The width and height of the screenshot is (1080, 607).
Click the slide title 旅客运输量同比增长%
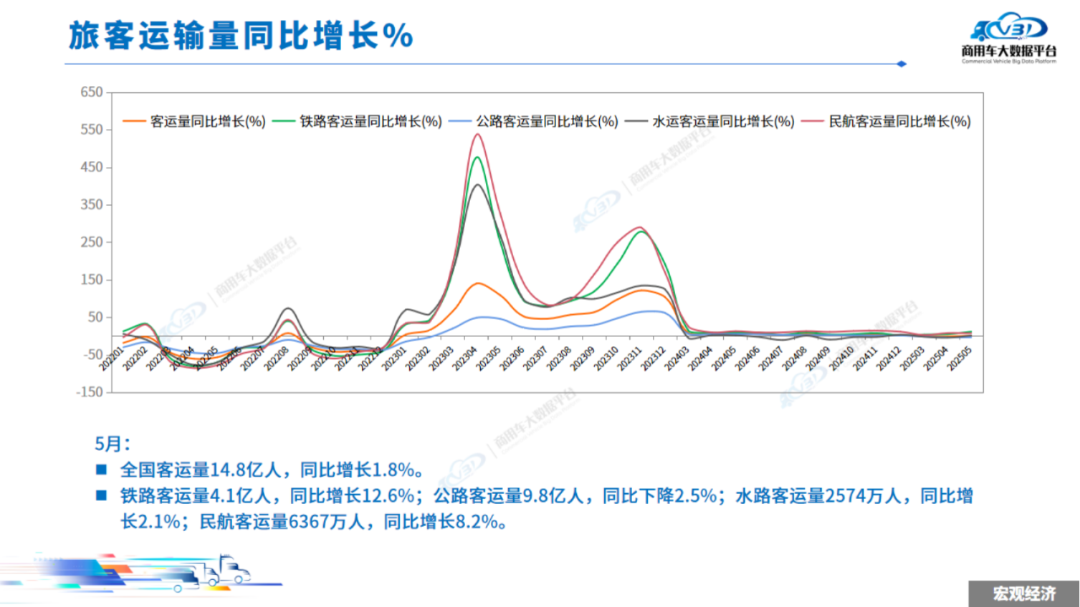click(240, 35)
